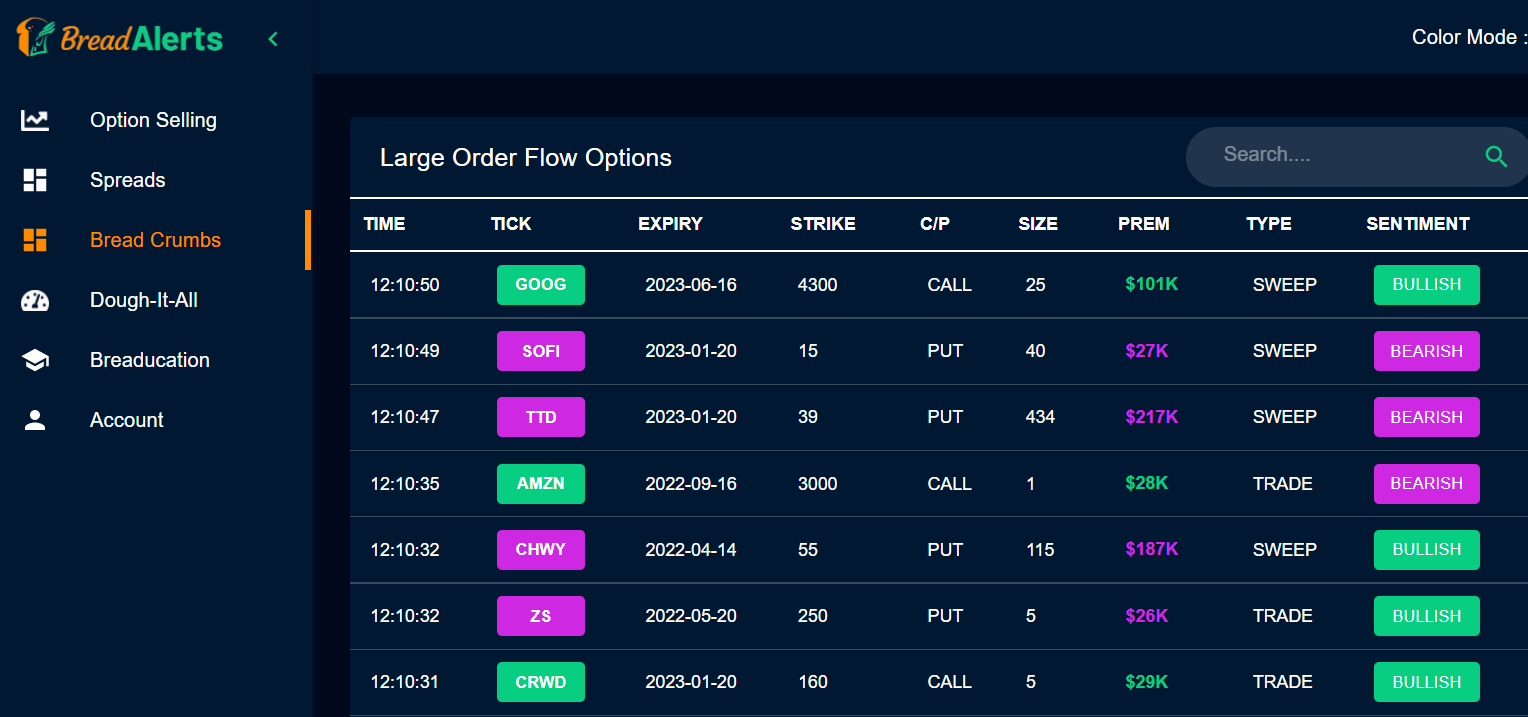Click the 2023-06-16 expiry cell

click(x=691, y=285)
